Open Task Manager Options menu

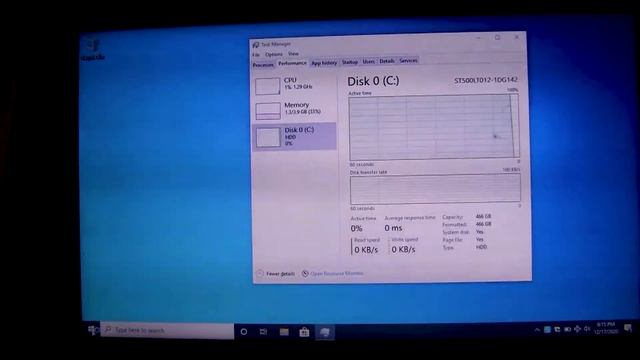273,54
